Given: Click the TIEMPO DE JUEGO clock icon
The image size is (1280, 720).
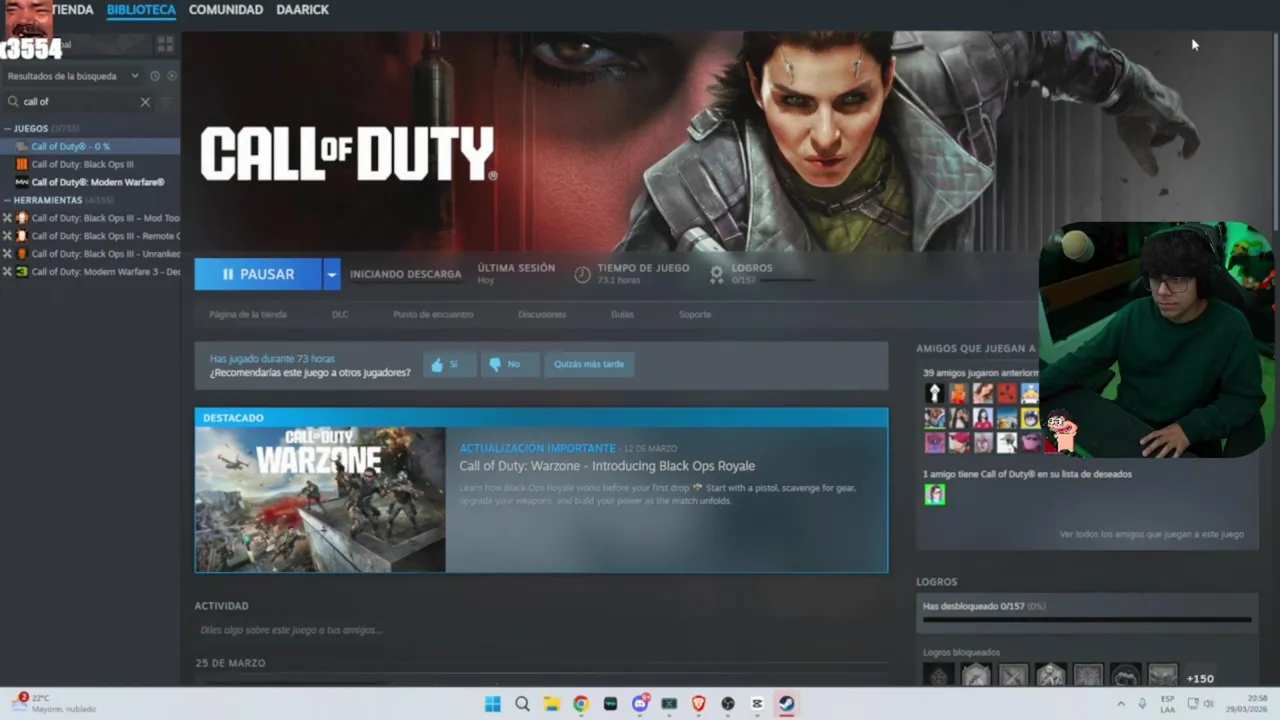Looking at the screenshot, I should [x=582, y=274].
